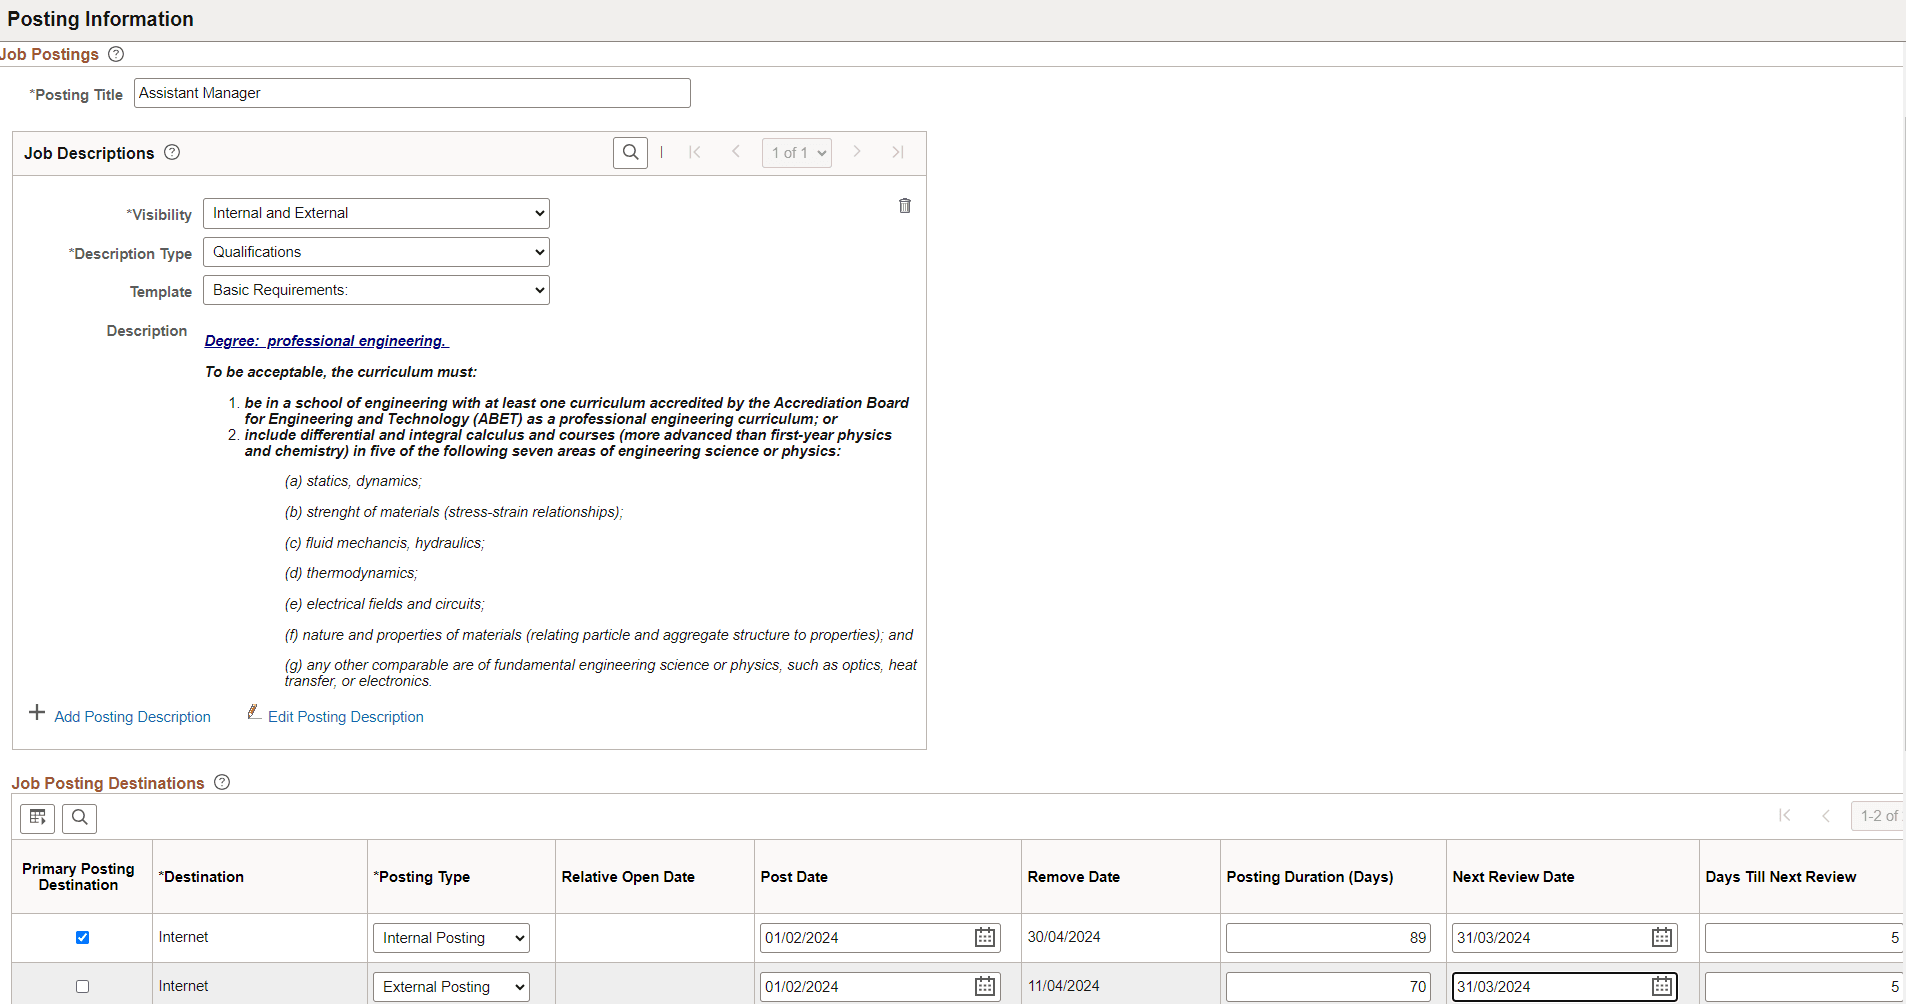Click the next row arrow in Job Descriptions
1906x1004 pixels.
click(x=857, y=152)
